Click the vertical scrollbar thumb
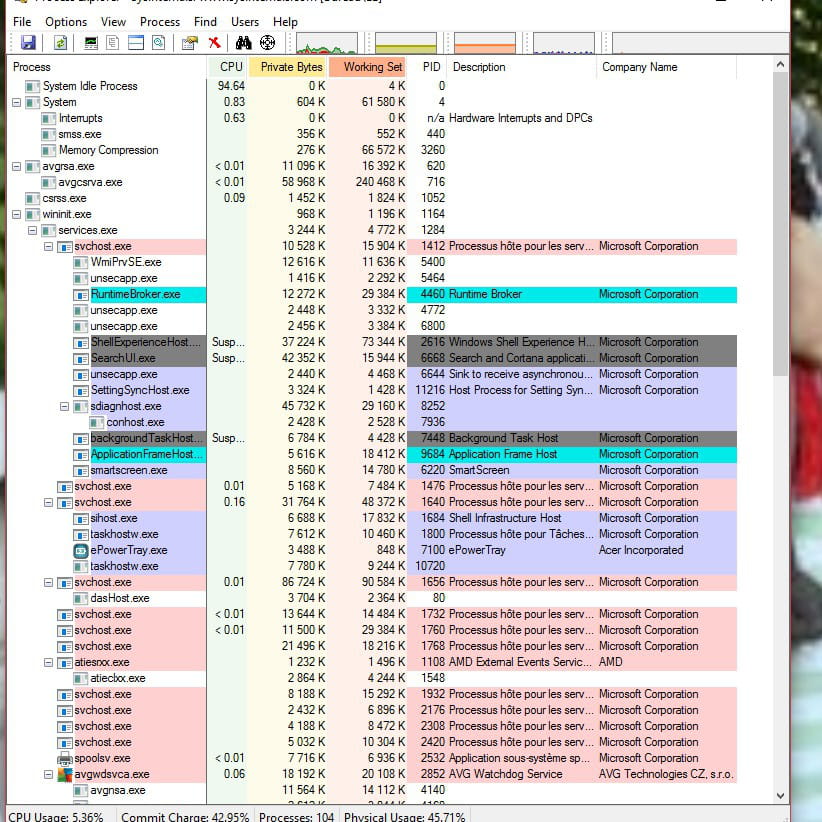Image resolution: width=822 pixels, height=822 pixels. (x=780, y=224)
